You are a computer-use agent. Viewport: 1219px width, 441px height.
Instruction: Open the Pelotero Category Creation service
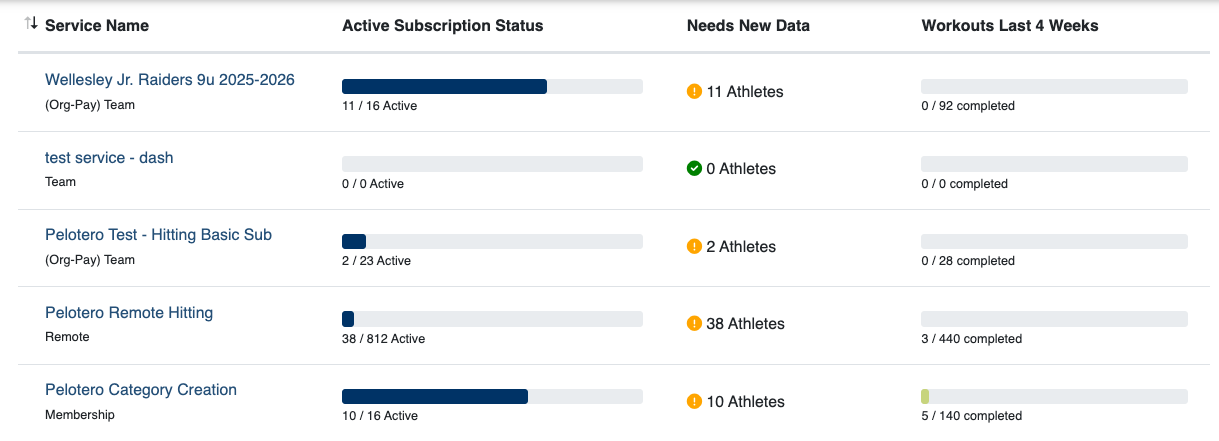click(141, 390)
